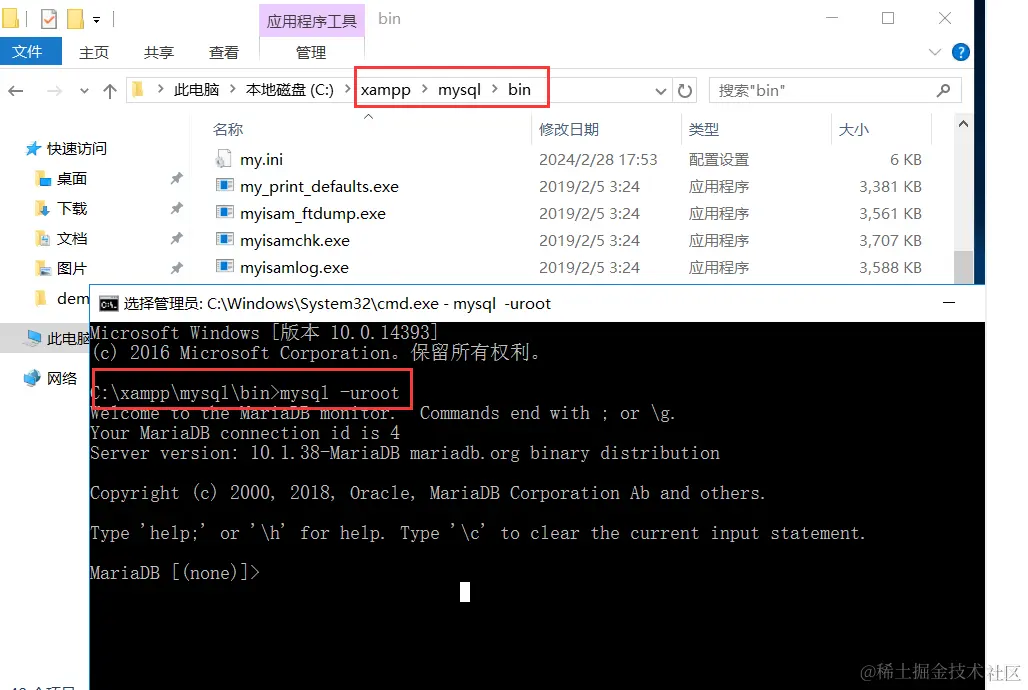Go back with the left arrow button
The image size is (1028, 690).
[x=16, y=91]
